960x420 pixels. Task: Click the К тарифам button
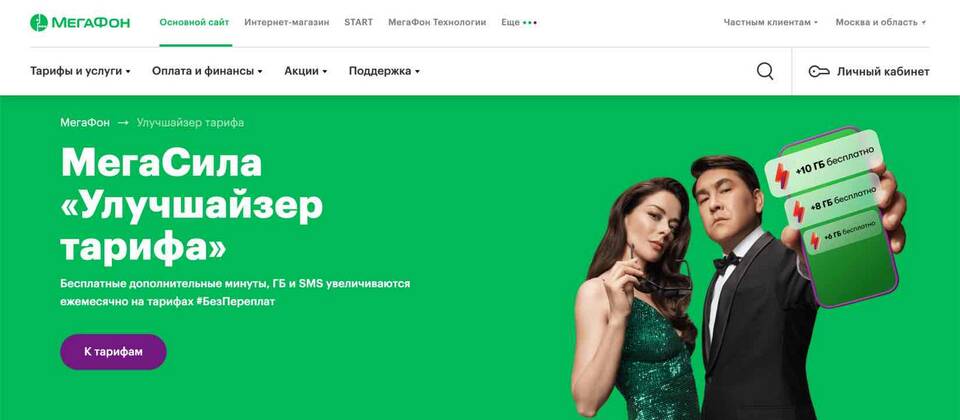[113, 352]
